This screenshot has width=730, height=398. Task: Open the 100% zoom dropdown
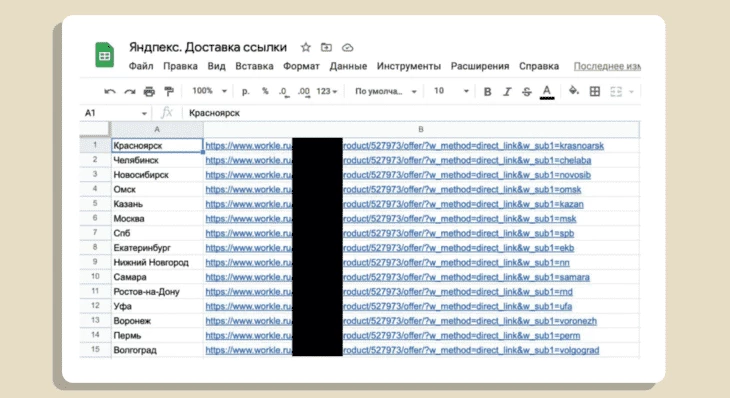pos(209,91)
